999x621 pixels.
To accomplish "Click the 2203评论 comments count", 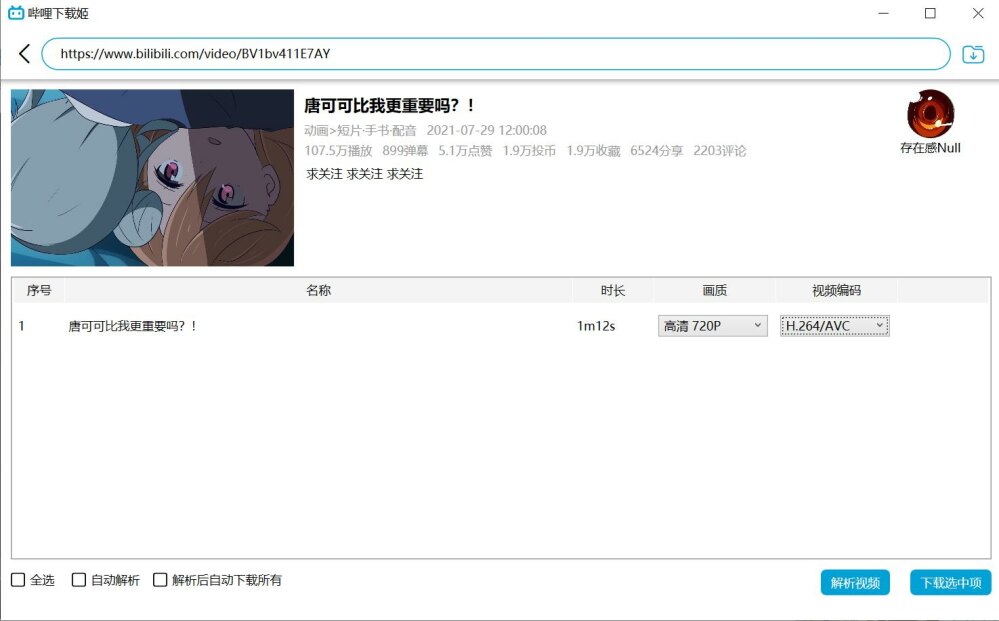I will [719, 151].
